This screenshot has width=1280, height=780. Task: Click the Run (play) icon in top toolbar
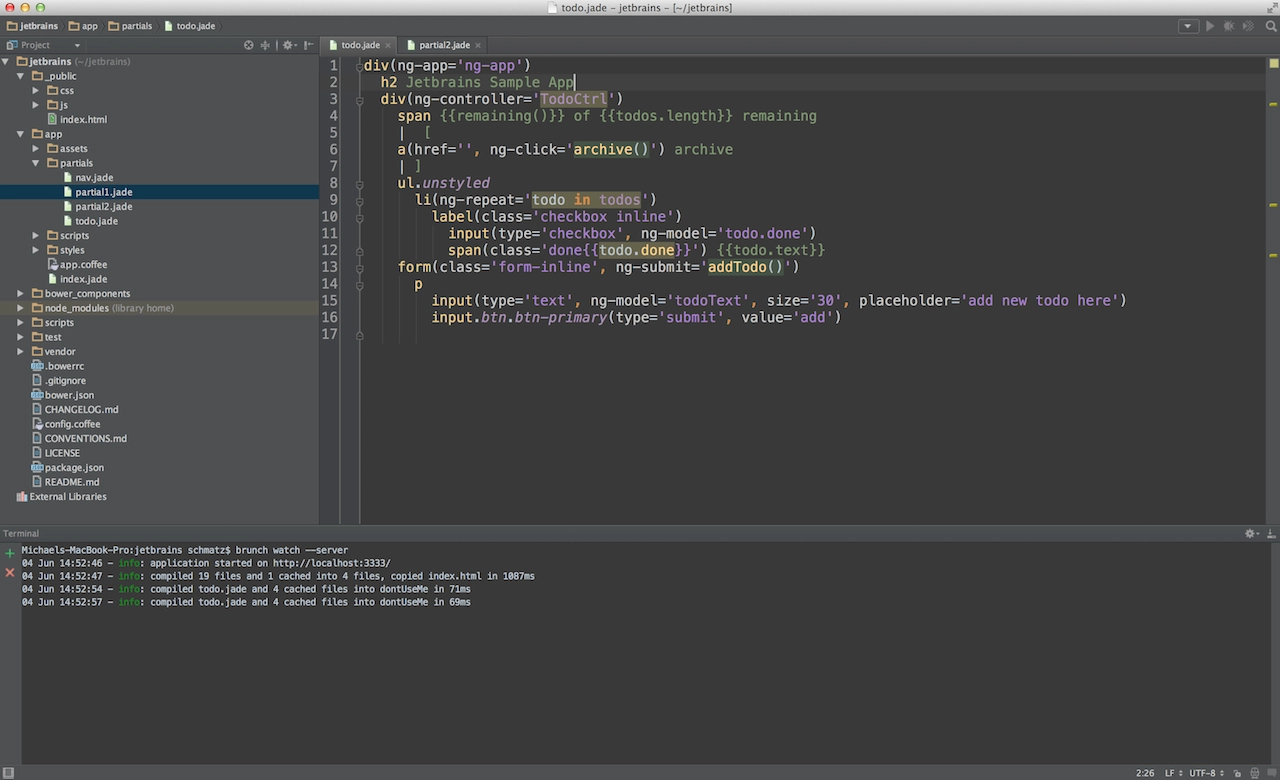click(x=1210, y=26)
